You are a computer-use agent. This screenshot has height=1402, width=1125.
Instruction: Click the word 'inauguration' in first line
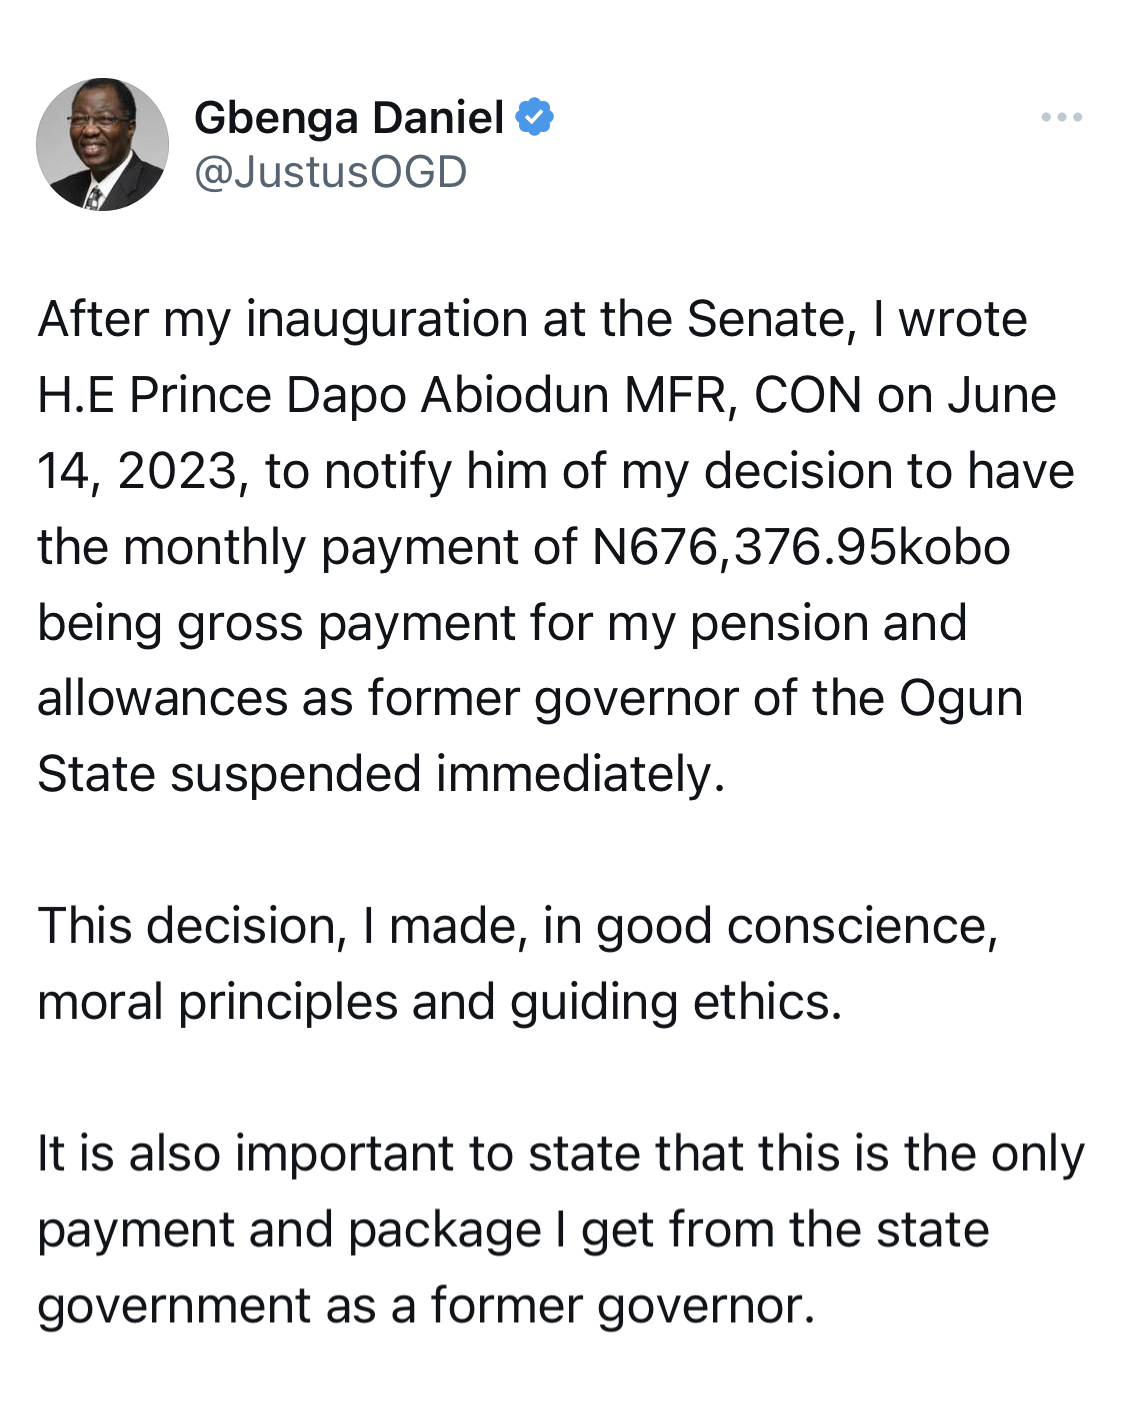coord(387,320)
